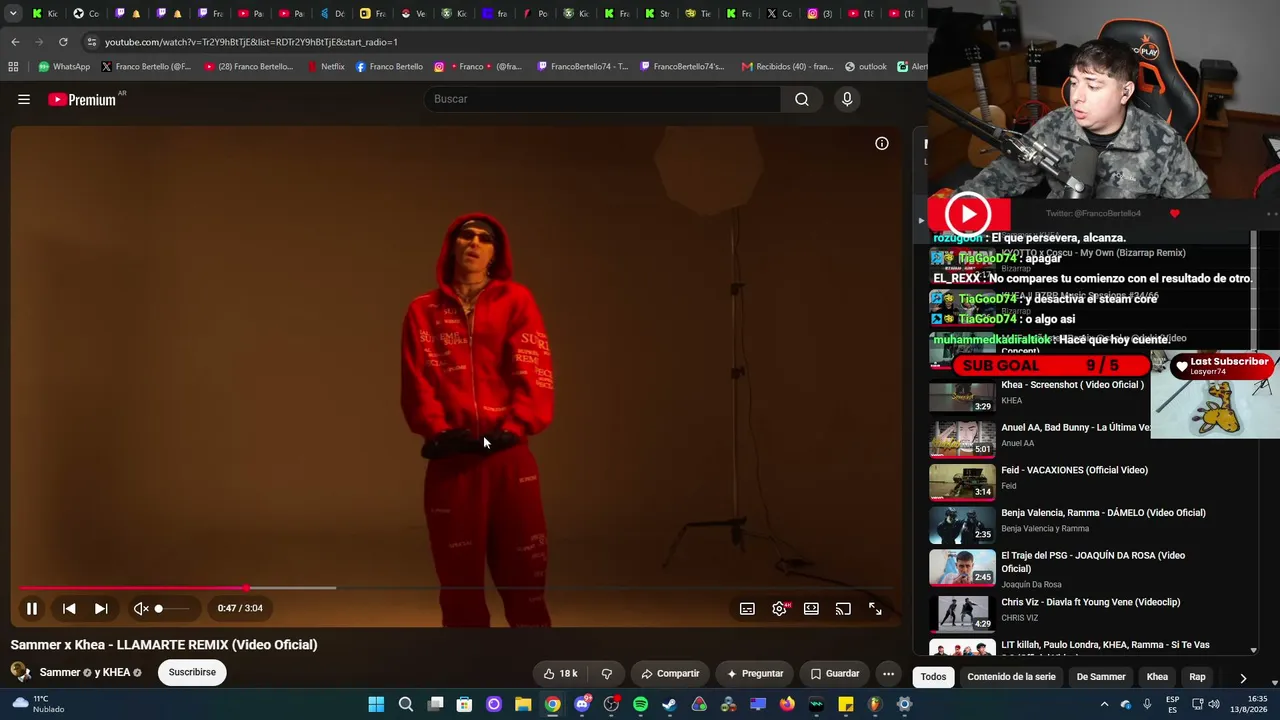Show more filter chips with the arrow
Viewport: 1280px width, 720px height.
pos(1243,678)
